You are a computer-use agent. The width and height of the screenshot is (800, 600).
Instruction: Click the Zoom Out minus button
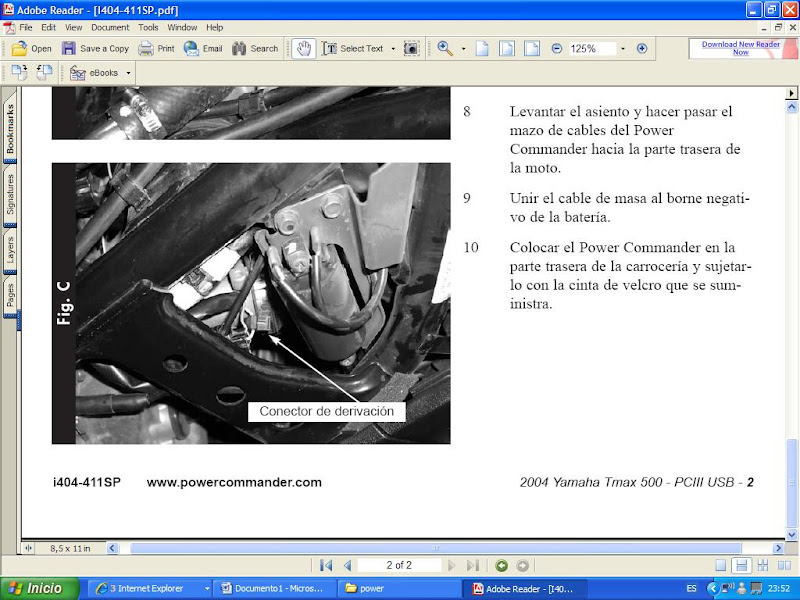pos(557,48)
